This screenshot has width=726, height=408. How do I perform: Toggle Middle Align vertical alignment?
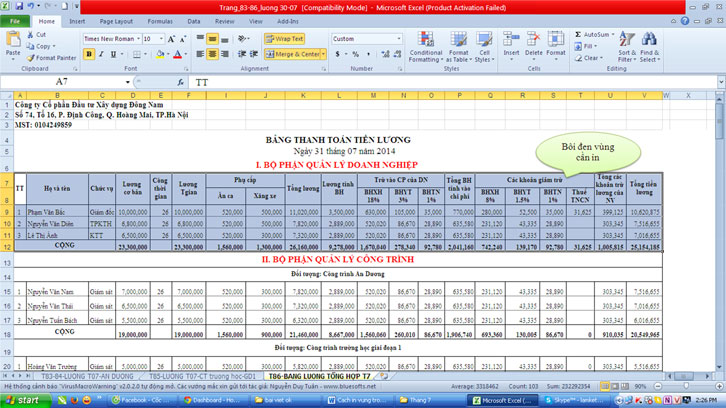[212, 39]
